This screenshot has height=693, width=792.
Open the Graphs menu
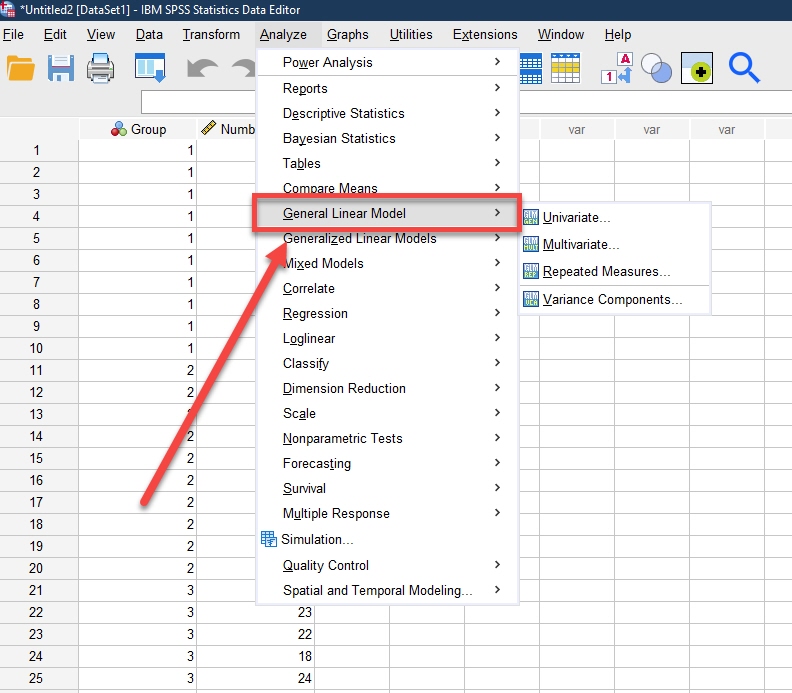click(x=348, y=34)
